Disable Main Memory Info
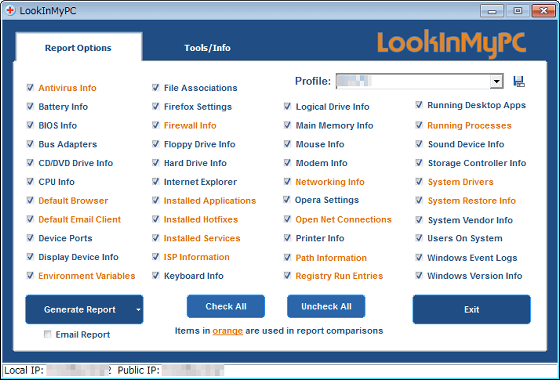Screen dimensions: 560x380 pos(287,125)
